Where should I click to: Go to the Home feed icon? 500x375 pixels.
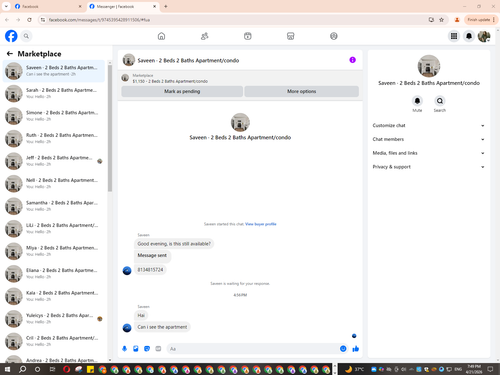tap(161, 36)
